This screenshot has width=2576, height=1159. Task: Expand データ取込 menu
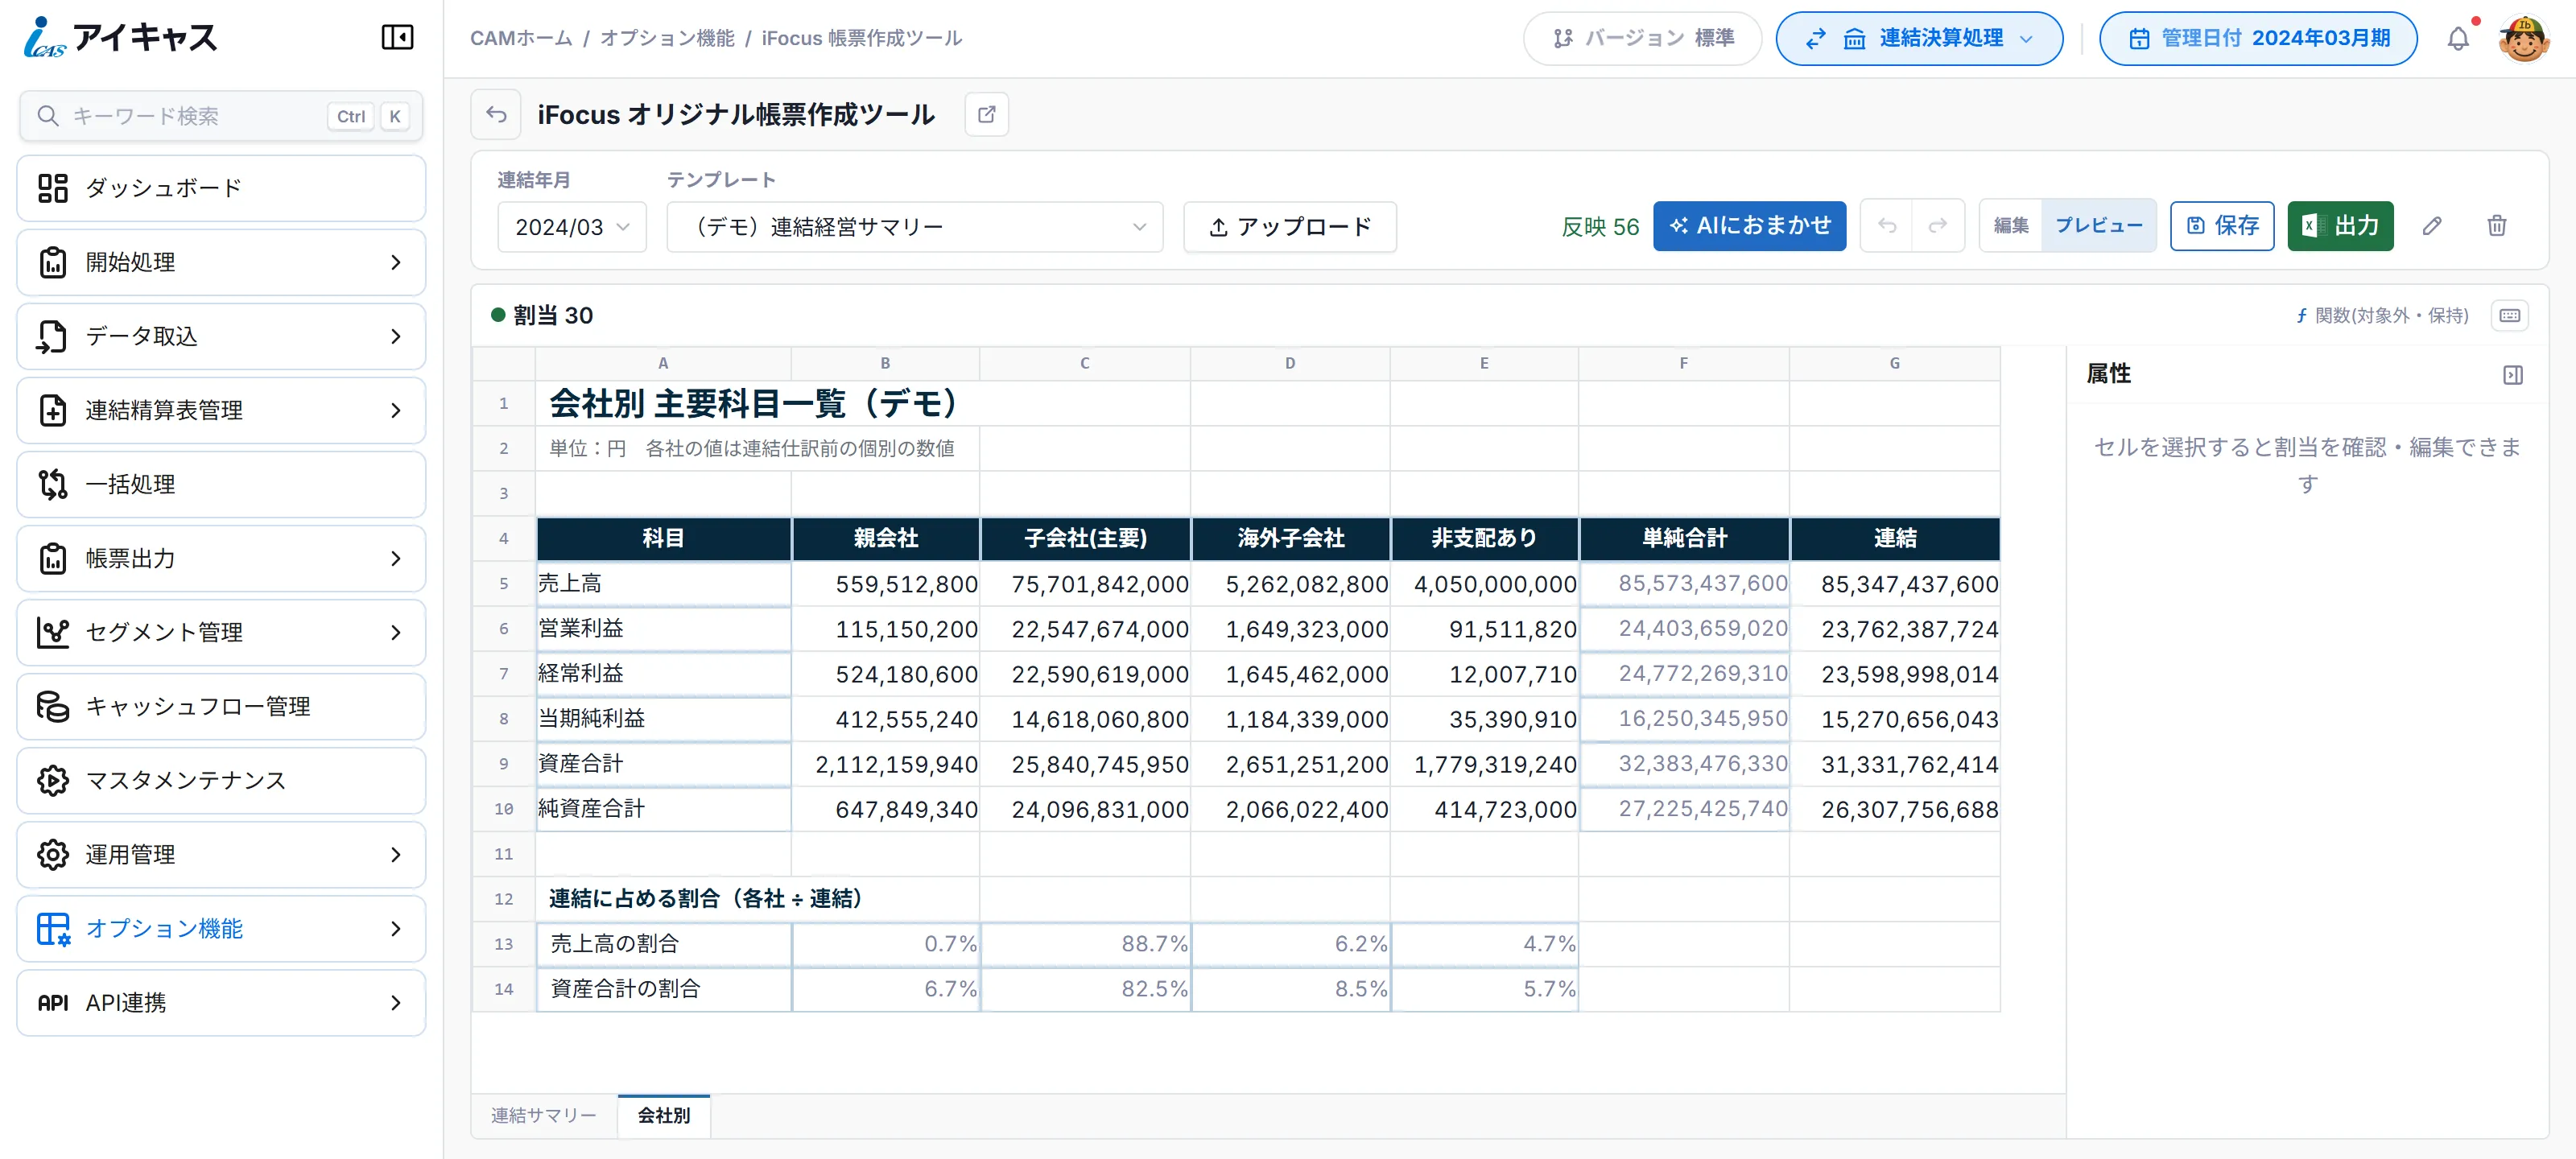pyautogui.click(x=221, y=336)
